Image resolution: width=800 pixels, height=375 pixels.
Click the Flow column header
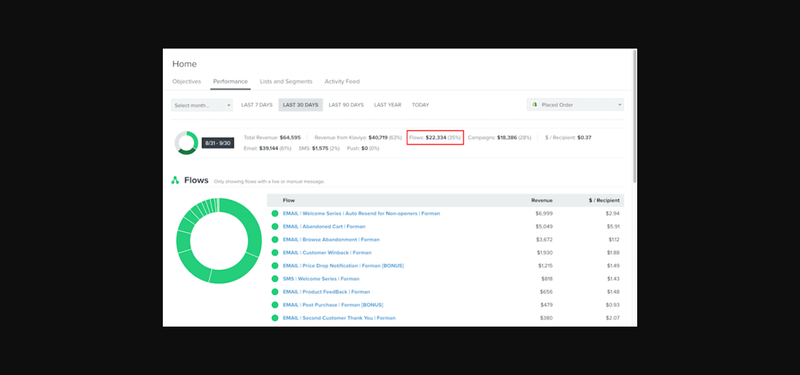[289, 201]
